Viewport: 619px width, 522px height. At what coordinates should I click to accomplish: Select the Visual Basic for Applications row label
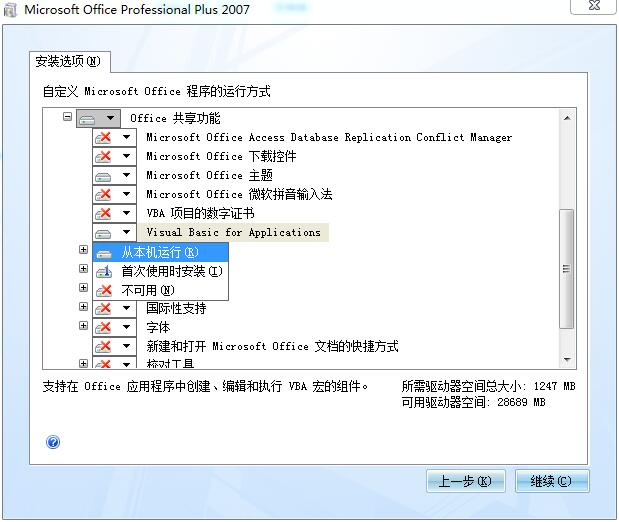coord(233,232)
